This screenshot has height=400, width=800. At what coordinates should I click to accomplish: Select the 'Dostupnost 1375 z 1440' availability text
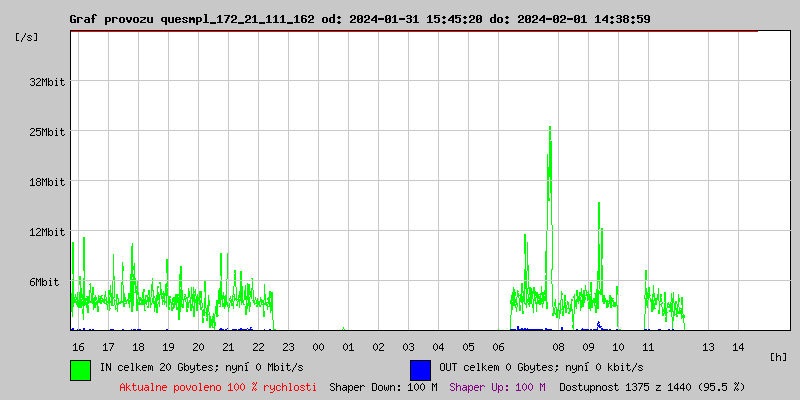pyautogui.click(x=652, y=386)
